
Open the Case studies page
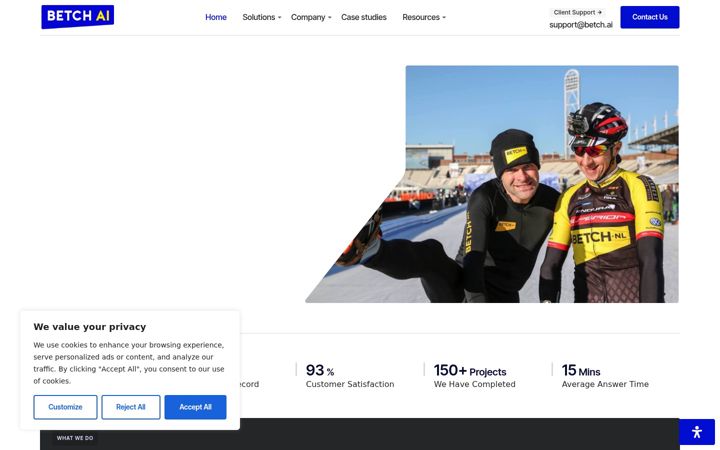click(x=364, y=17)
